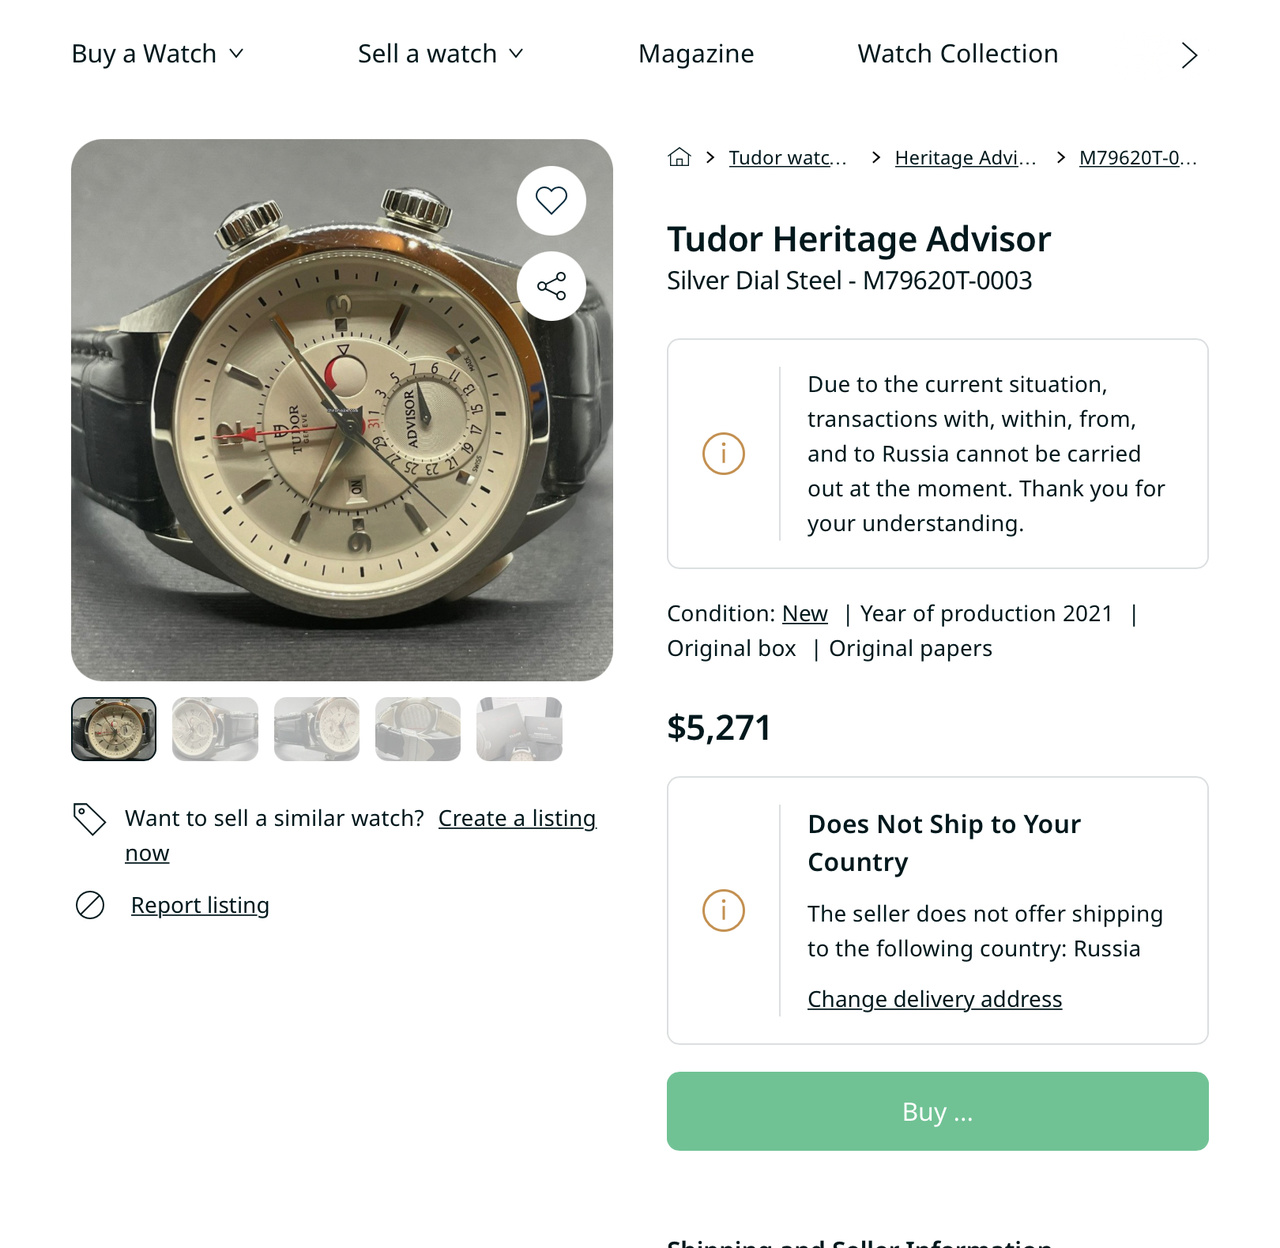Open the Magazine menu item
1280x1248 pixels.
[696, 54]
